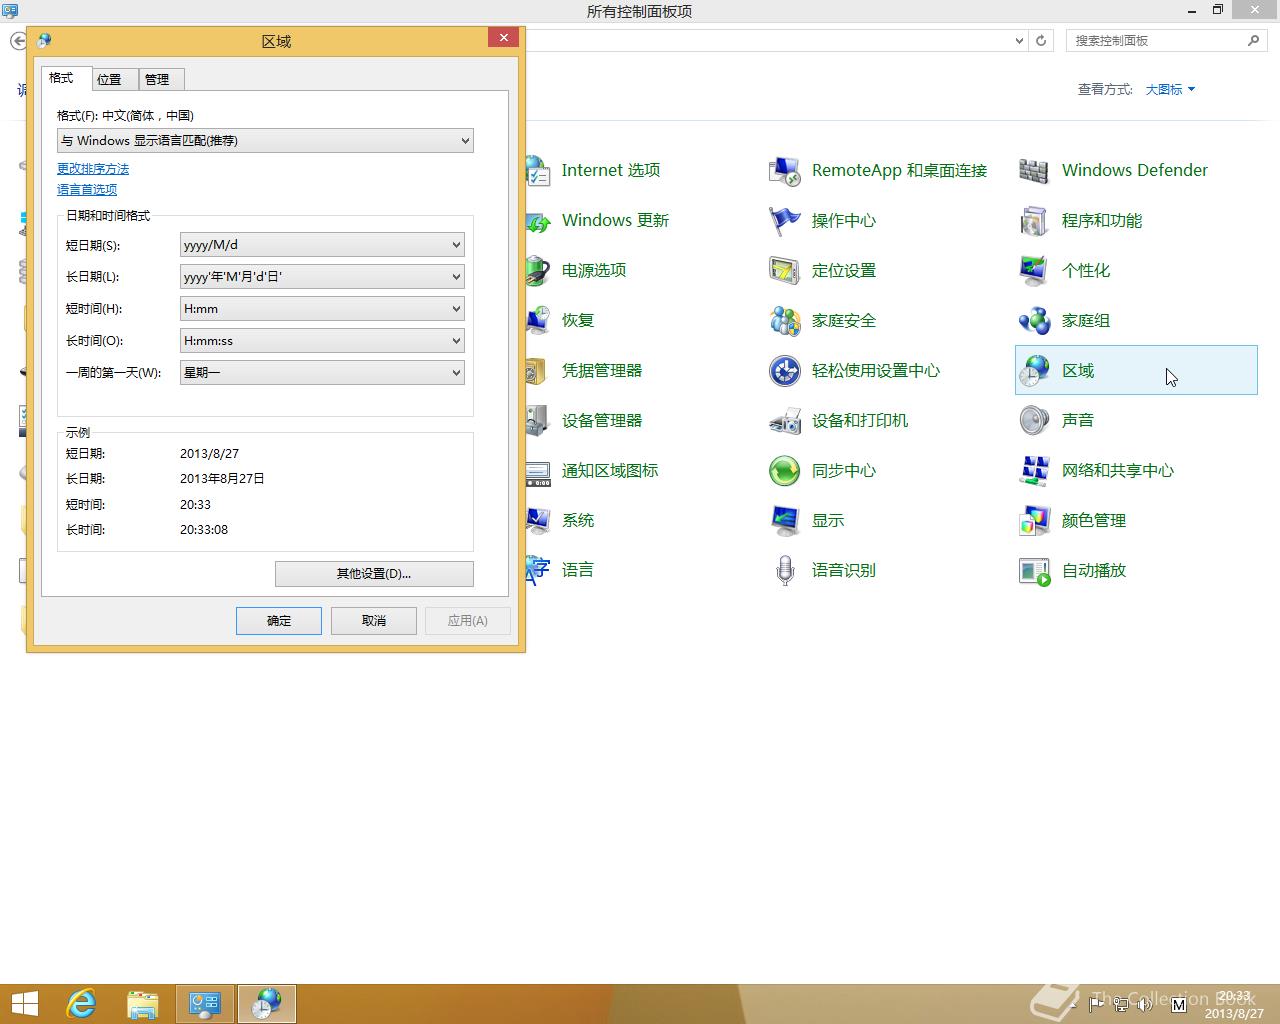Click the Control Panel taskbar button
Image resolution: width=1280 pixels, height=1024 pixels.
[205, 1004]
